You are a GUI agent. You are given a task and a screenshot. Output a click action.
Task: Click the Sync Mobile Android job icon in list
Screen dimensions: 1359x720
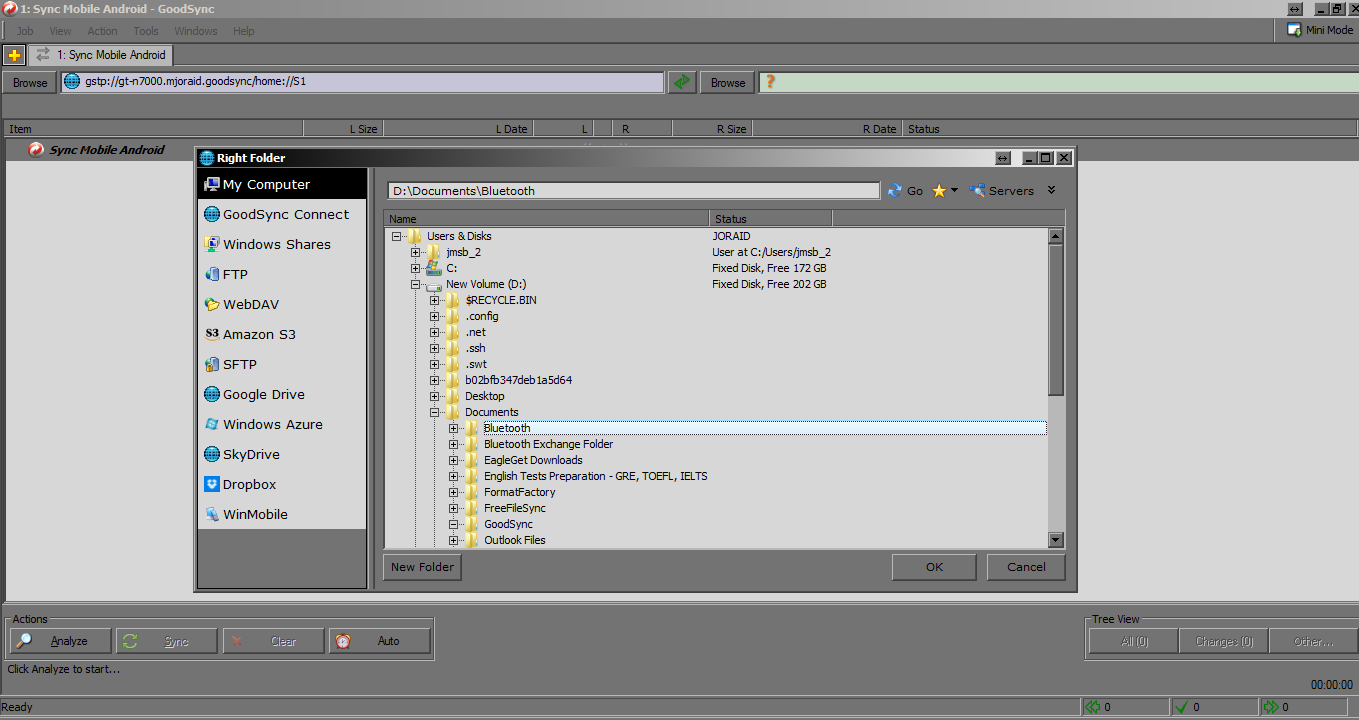tap(36, 150)
